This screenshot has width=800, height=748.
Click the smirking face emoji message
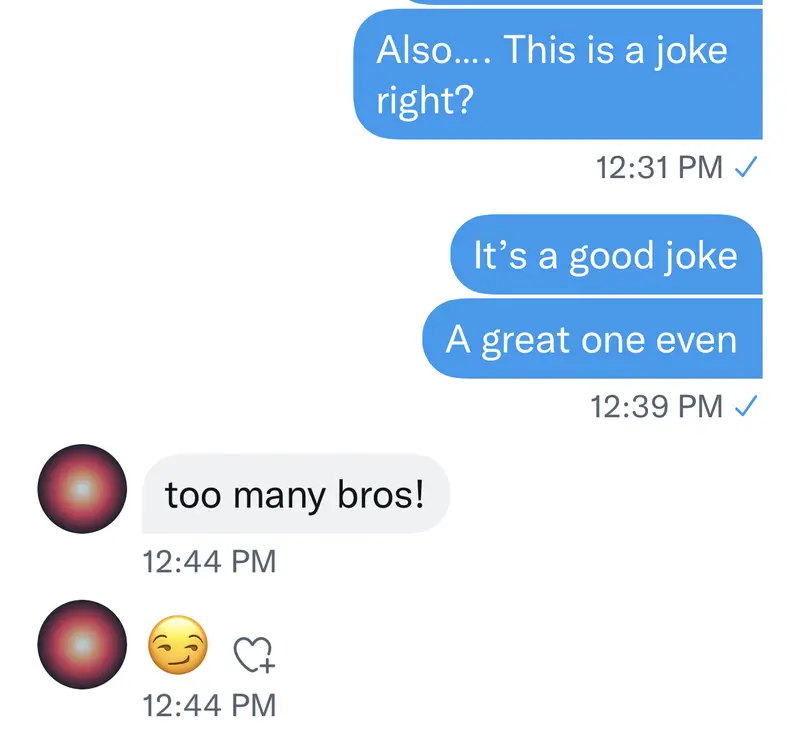(x=178, y=645)
